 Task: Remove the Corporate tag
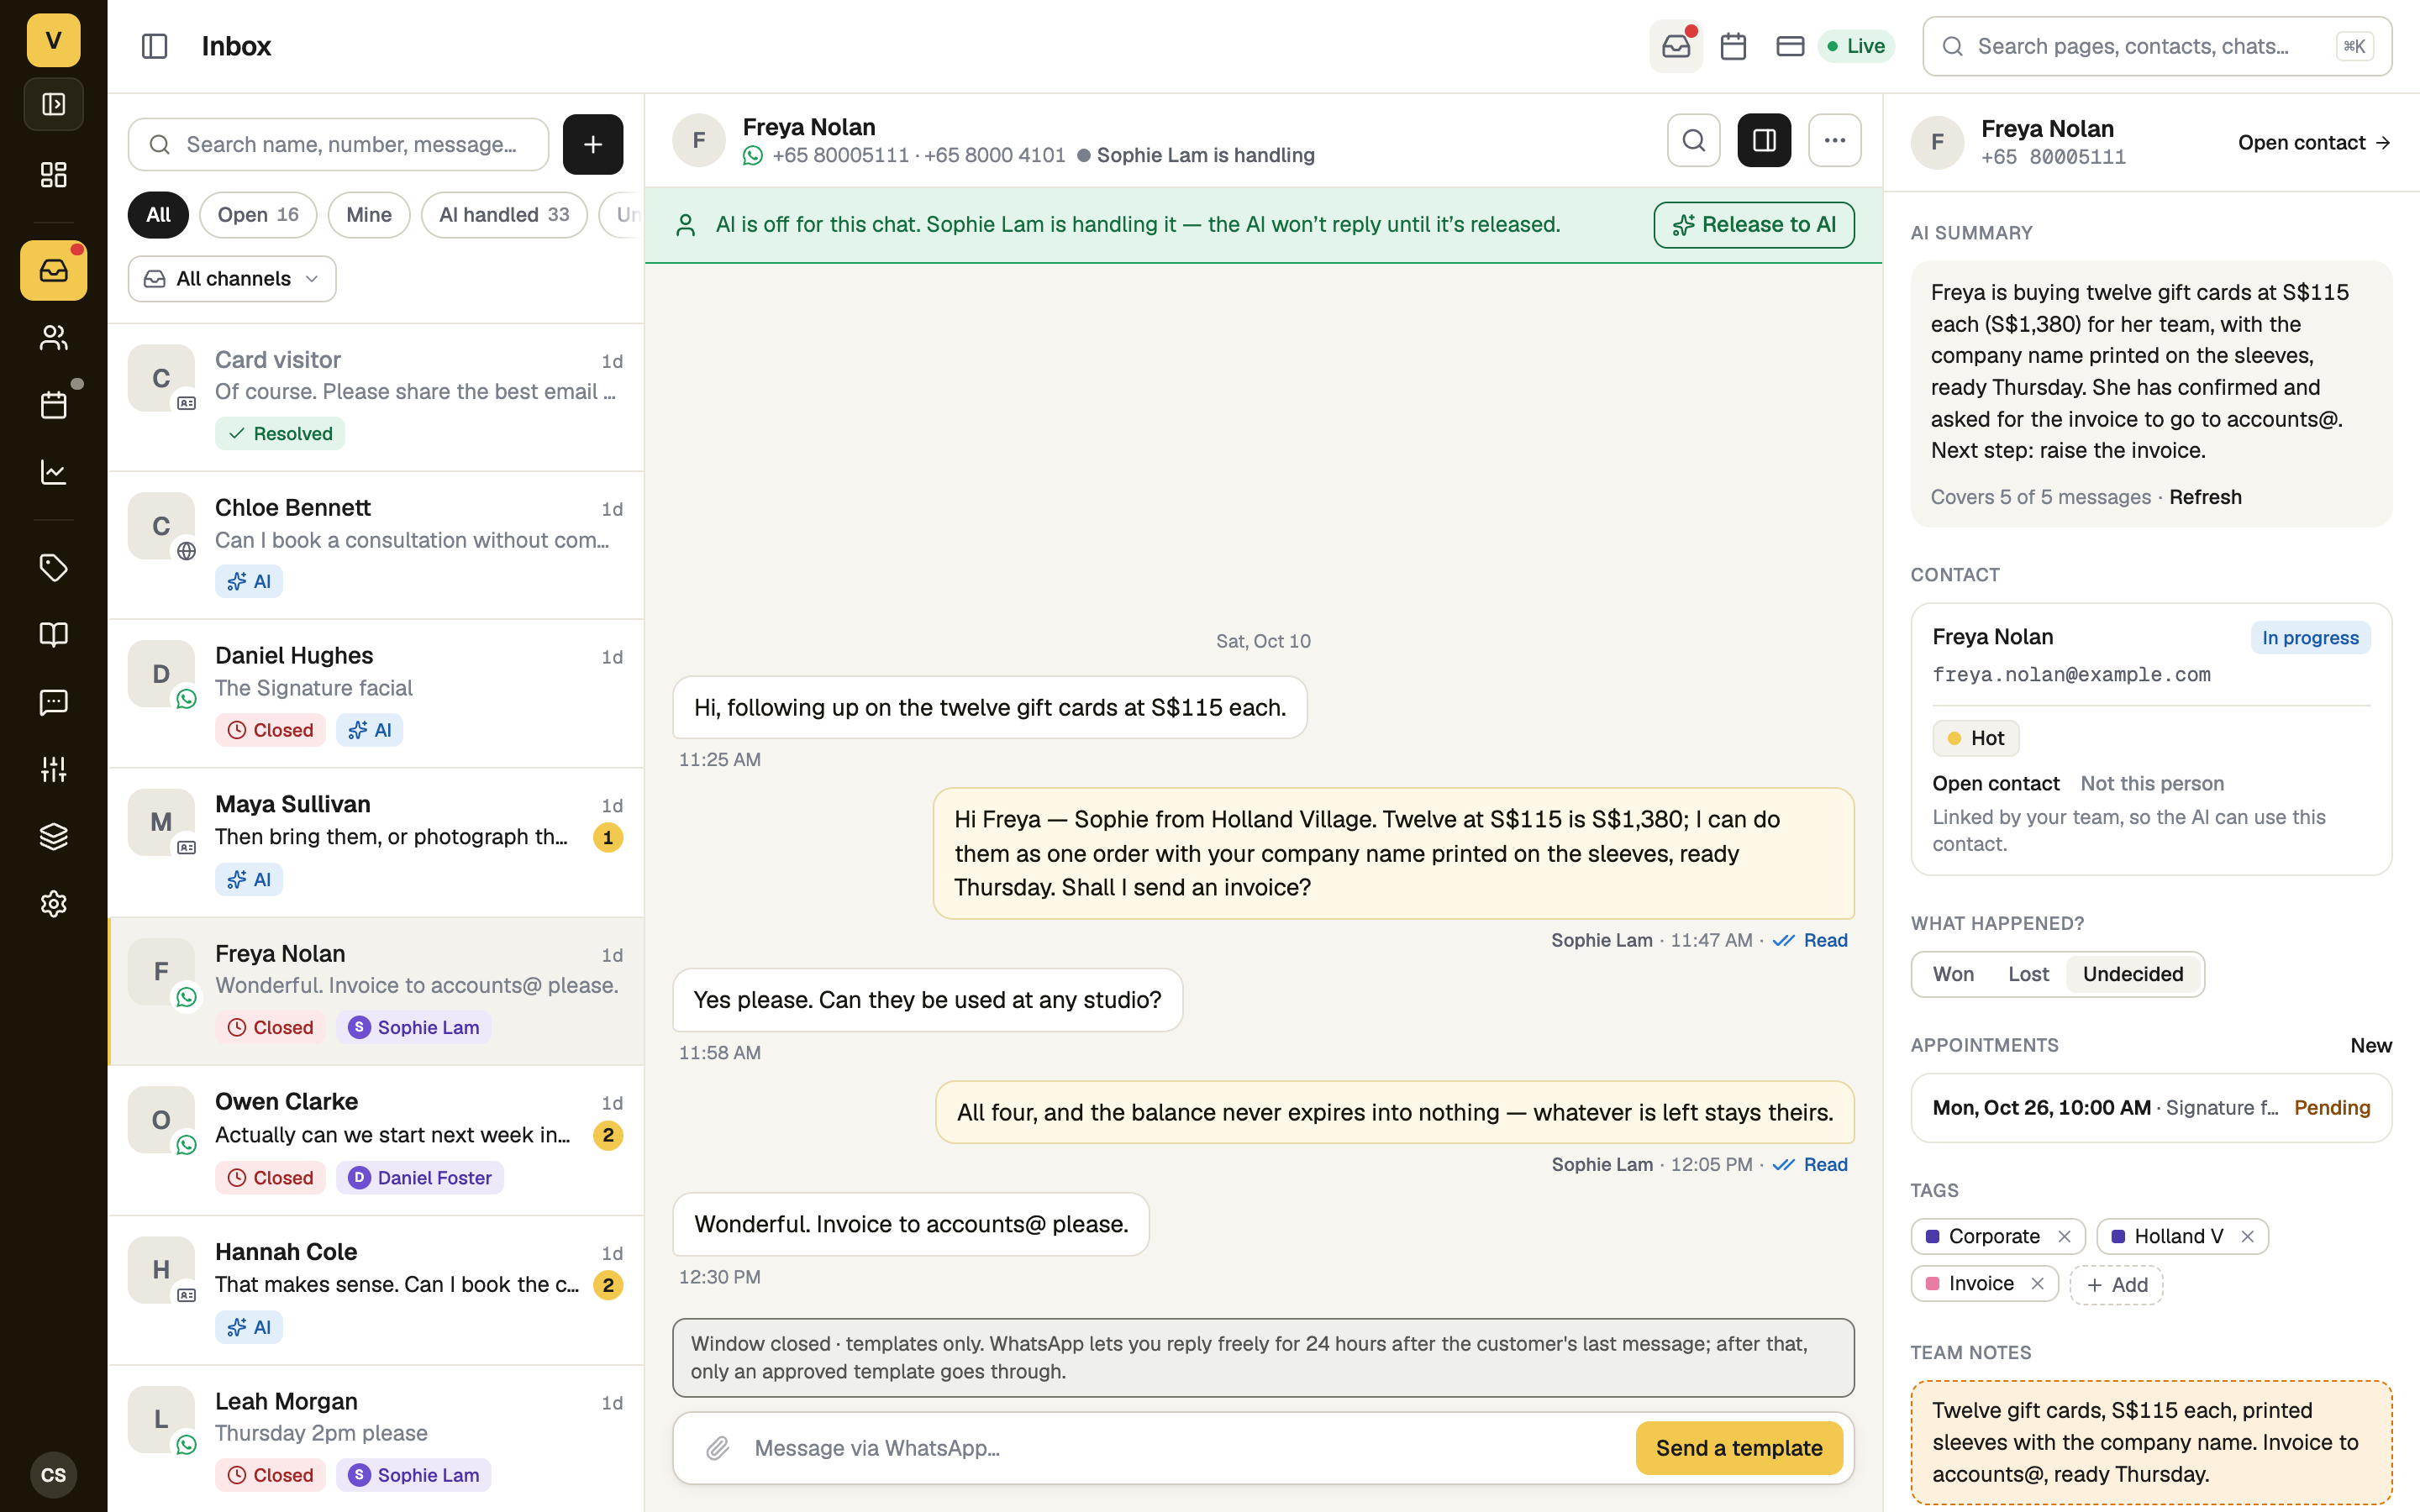click(2064, 1237)
